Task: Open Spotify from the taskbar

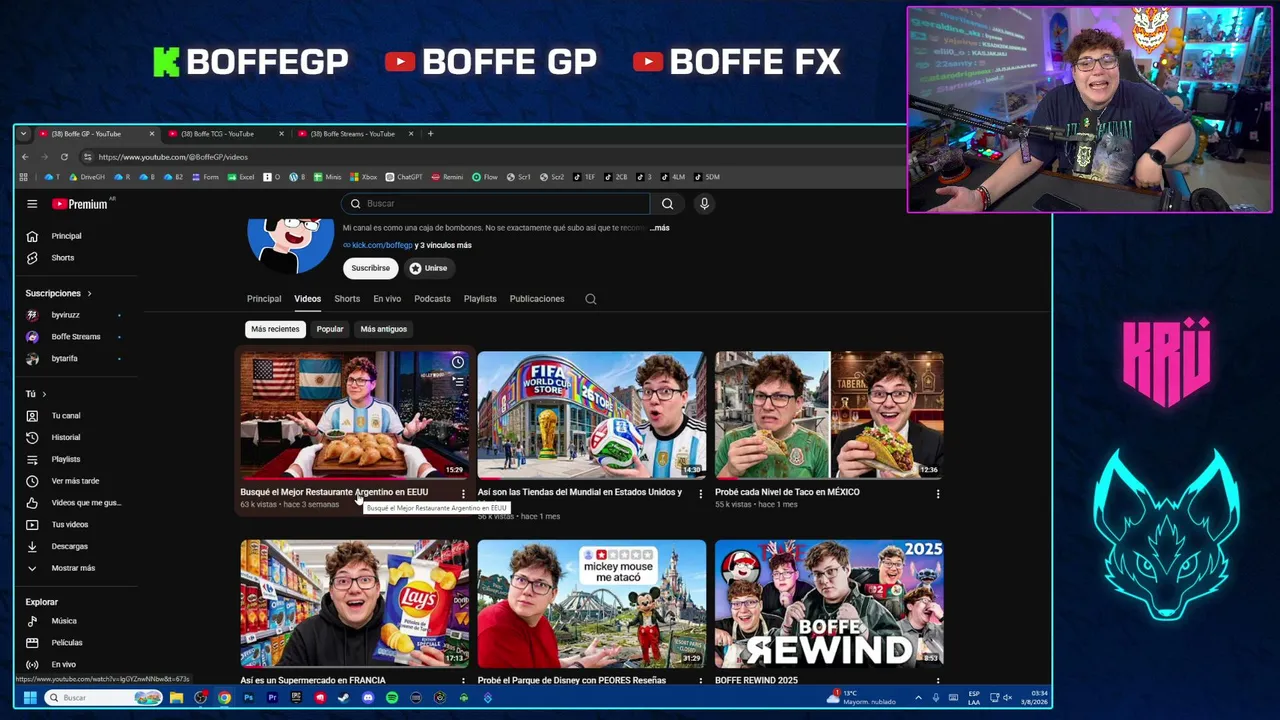Action: 392,698
